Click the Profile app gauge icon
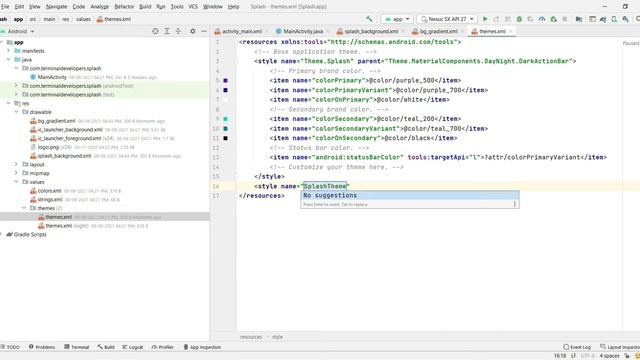Screen dimensions: 640x360 point(542,19)
